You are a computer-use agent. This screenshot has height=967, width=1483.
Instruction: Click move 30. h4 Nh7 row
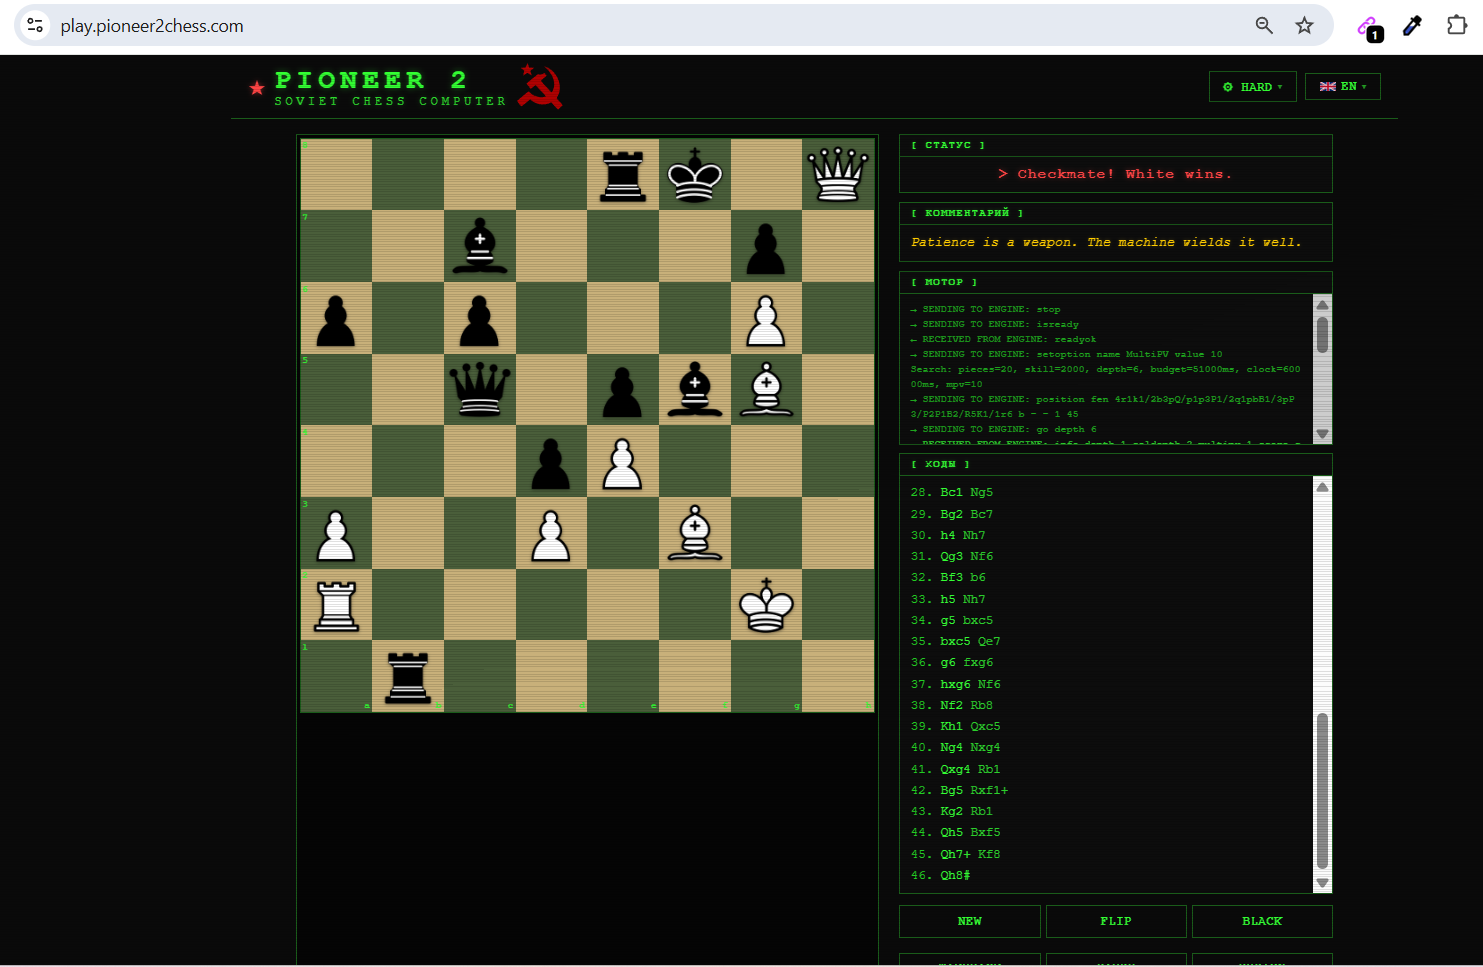coord(948,535)
